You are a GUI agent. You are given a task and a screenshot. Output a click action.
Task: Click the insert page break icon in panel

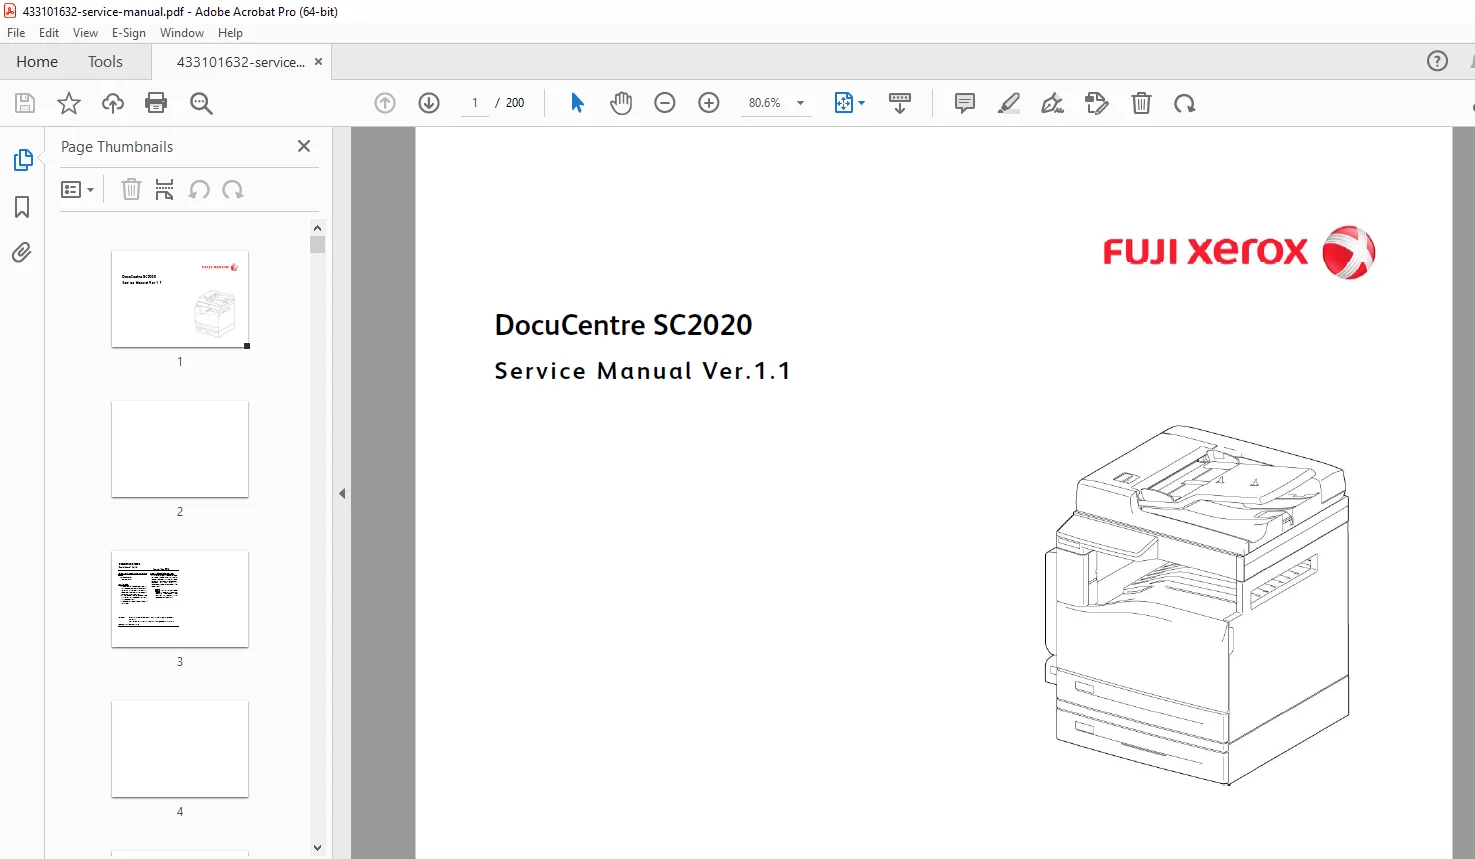(165, 189)
